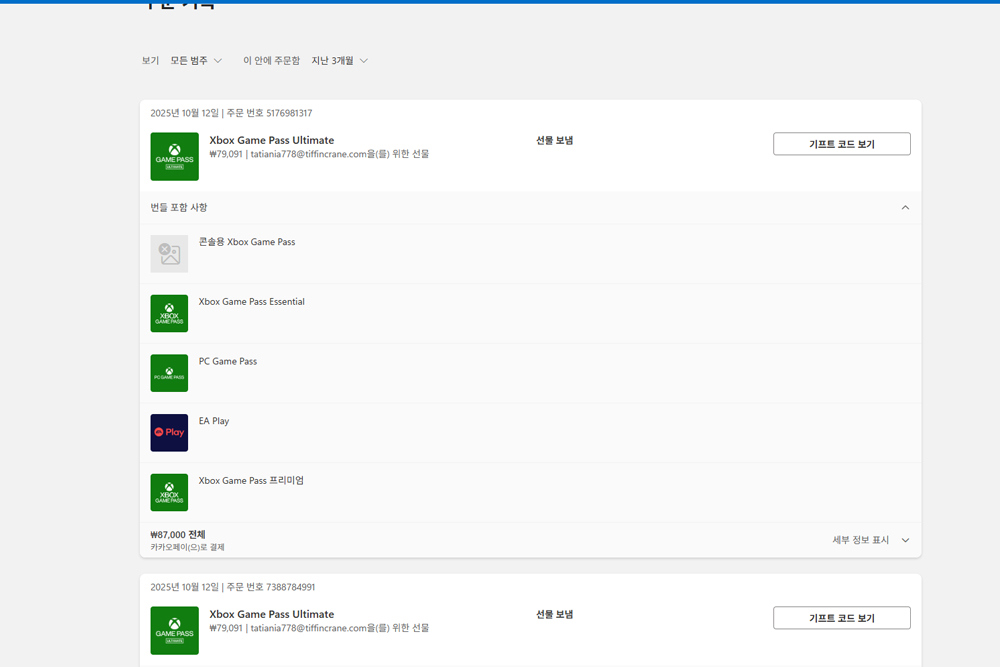
Task: Click the broken image placeholder for 콘솔용 Xbox Game Pass
Action: [169, 254]
